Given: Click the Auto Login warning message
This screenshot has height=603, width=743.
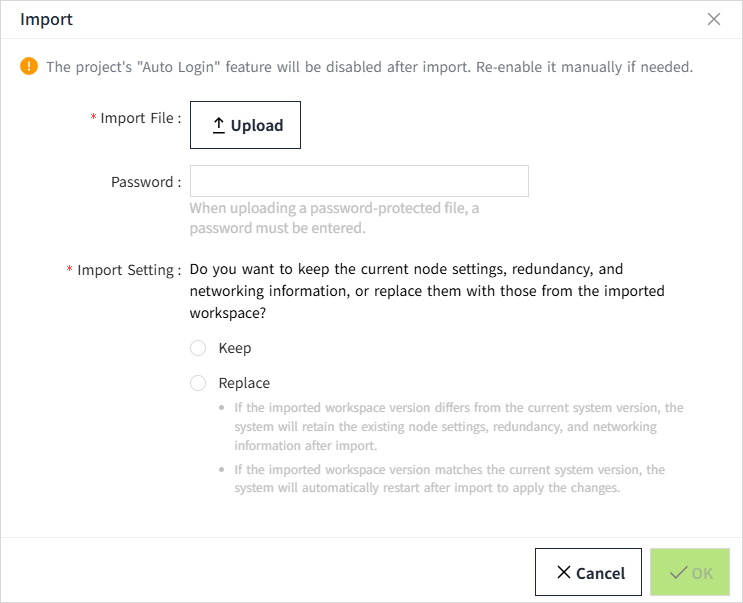Looking at the screenshot, I should 370,67.
